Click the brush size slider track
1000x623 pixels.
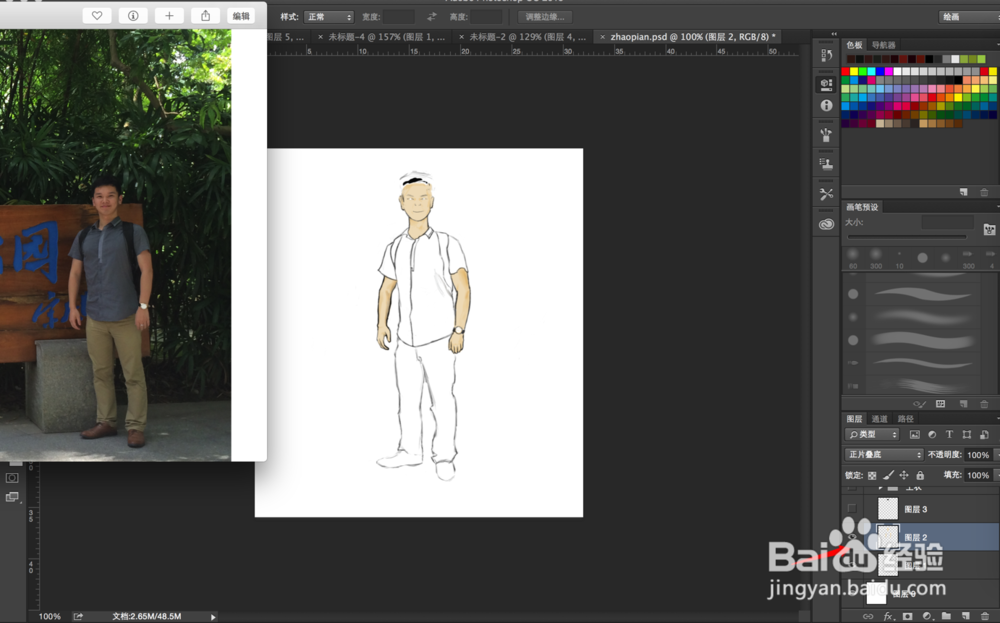click(907, 237)
